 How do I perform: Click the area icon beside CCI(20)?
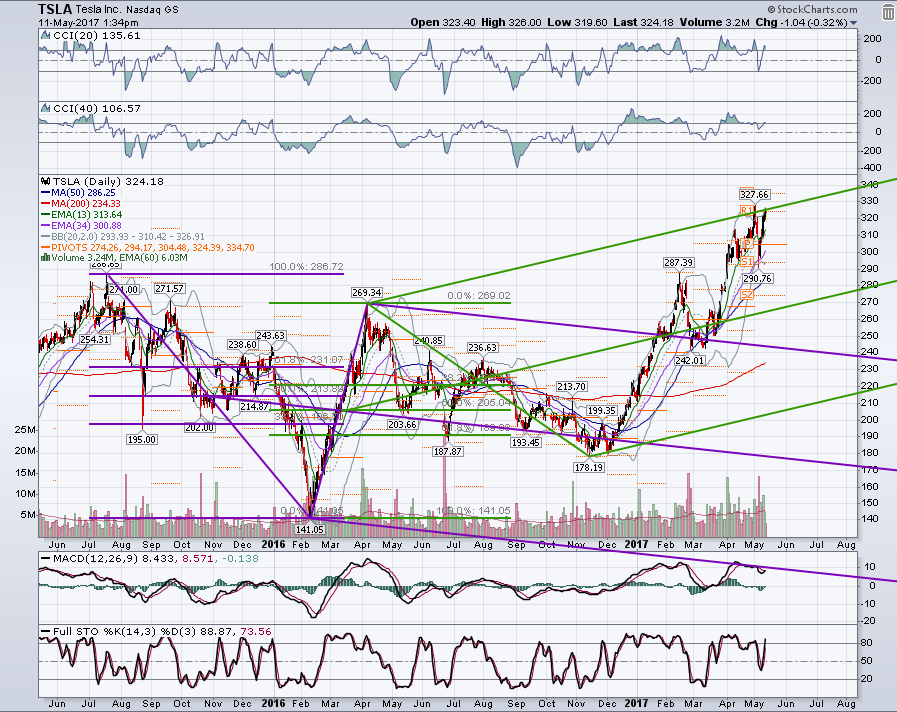click(46, 35)
